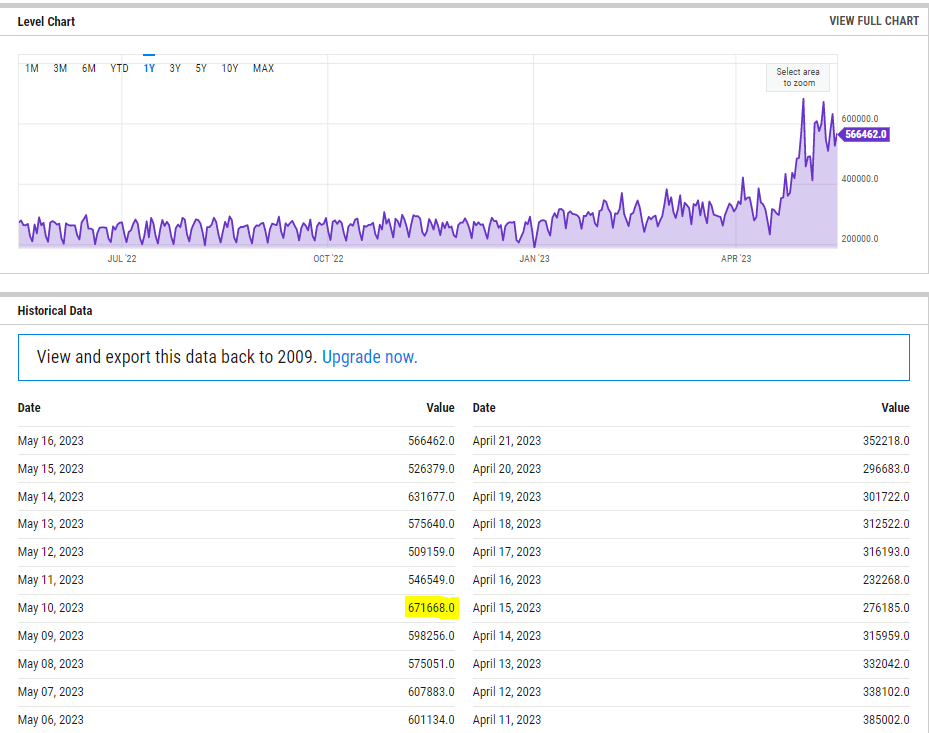Viewport: 929px width, 733px height.
Task: Open the VIEW FULL CHART link
Action: [x=873, y=21]
